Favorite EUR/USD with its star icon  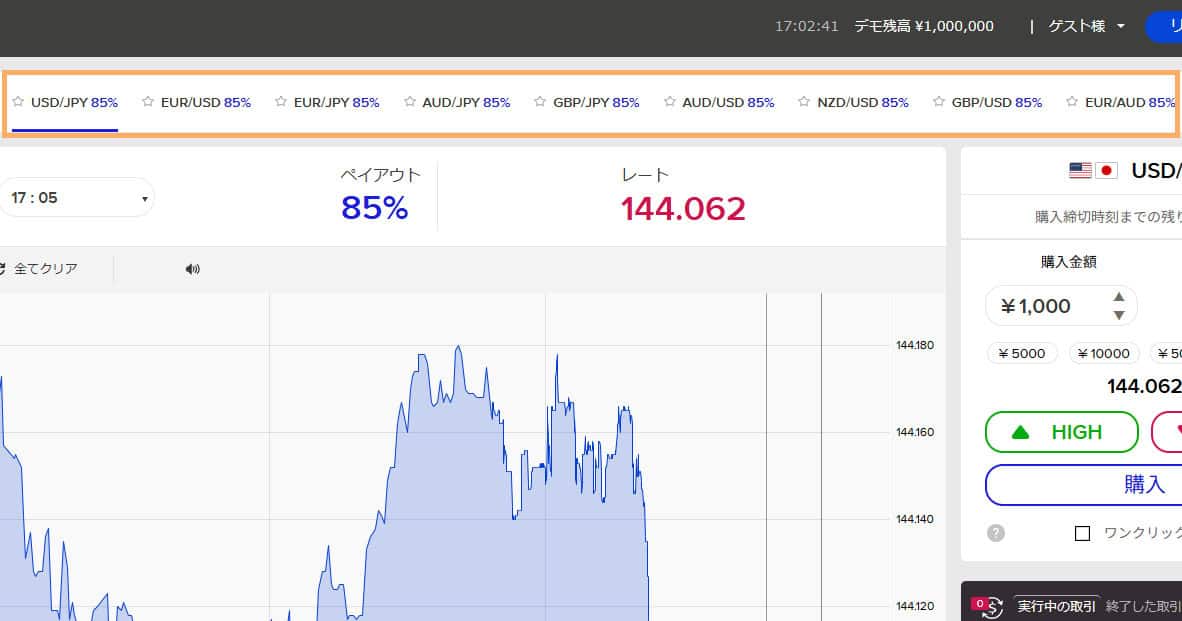tap(148, 102)
